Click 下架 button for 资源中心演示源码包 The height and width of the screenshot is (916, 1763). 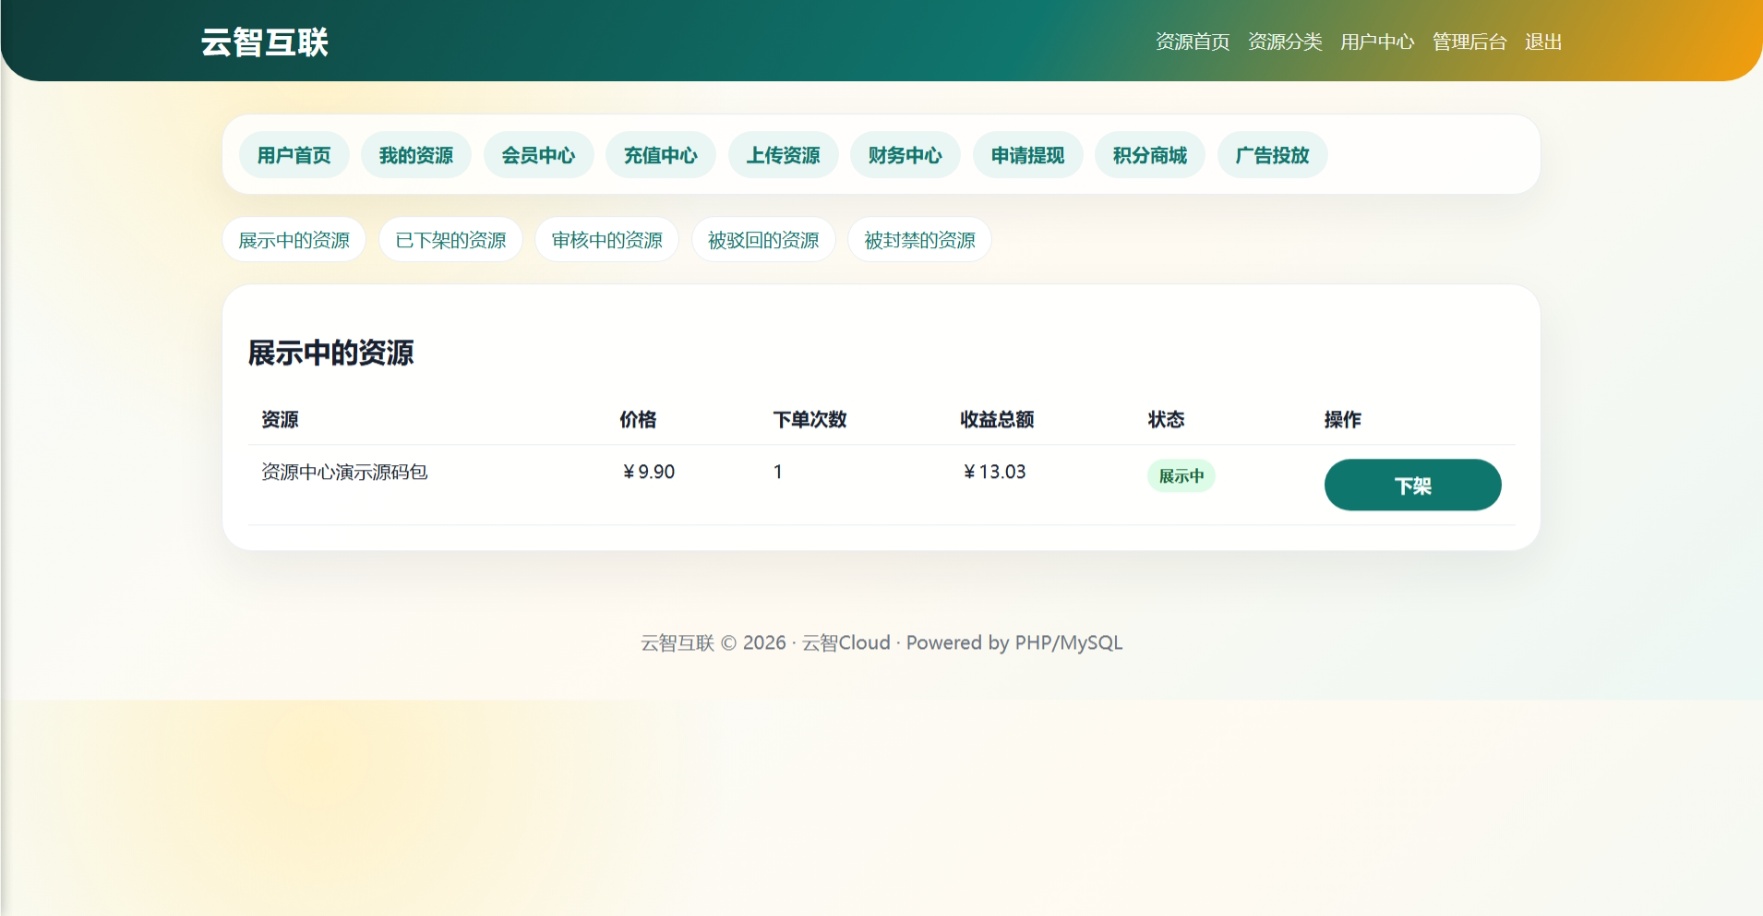(x=1413, y=485)
